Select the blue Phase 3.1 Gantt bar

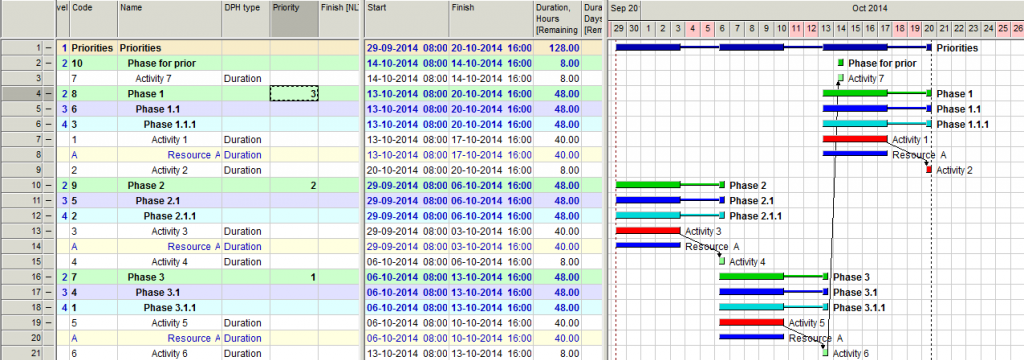point(773,292)
